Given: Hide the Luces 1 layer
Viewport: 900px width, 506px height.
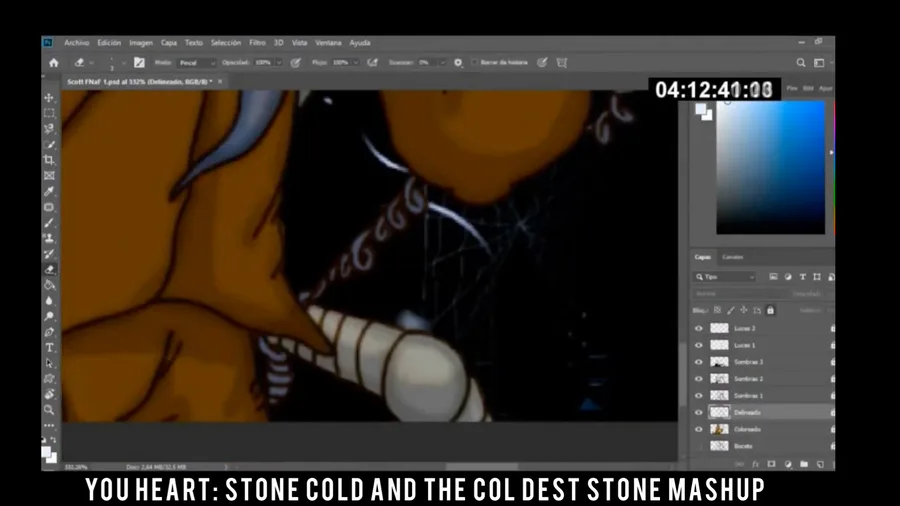Looking at the screenshot, I should [x=699, y=345].
